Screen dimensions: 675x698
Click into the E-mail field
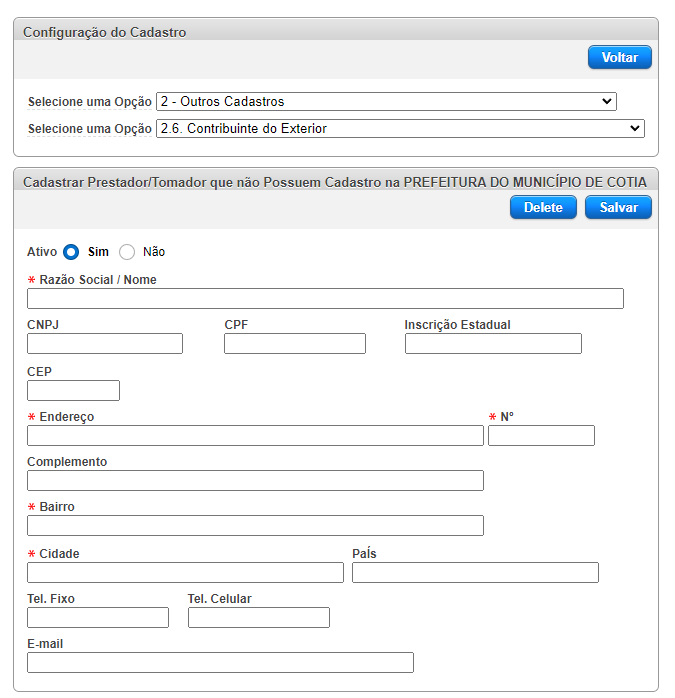[x=220, y=663]
